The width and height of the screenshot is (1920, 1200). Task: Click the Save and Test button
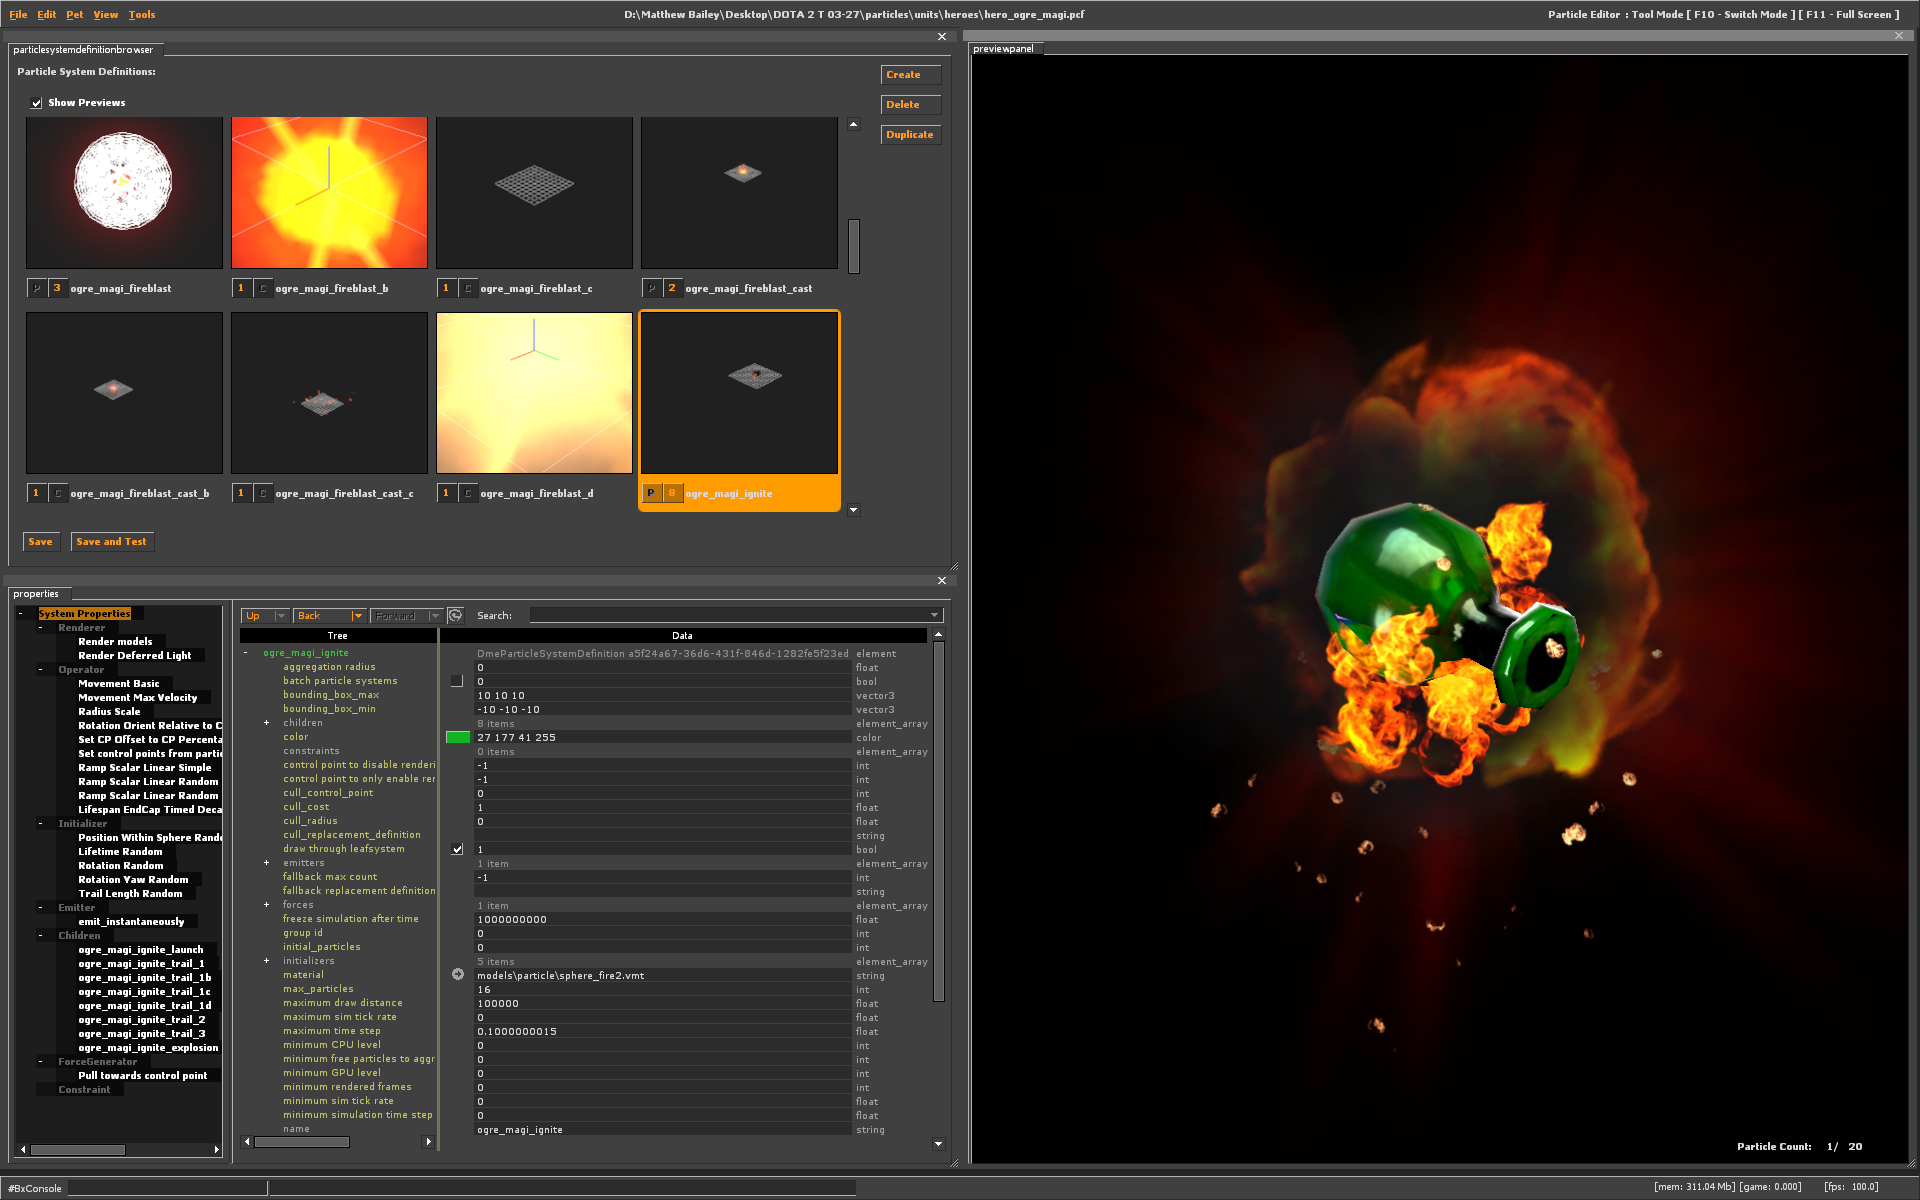pos(112,542)
